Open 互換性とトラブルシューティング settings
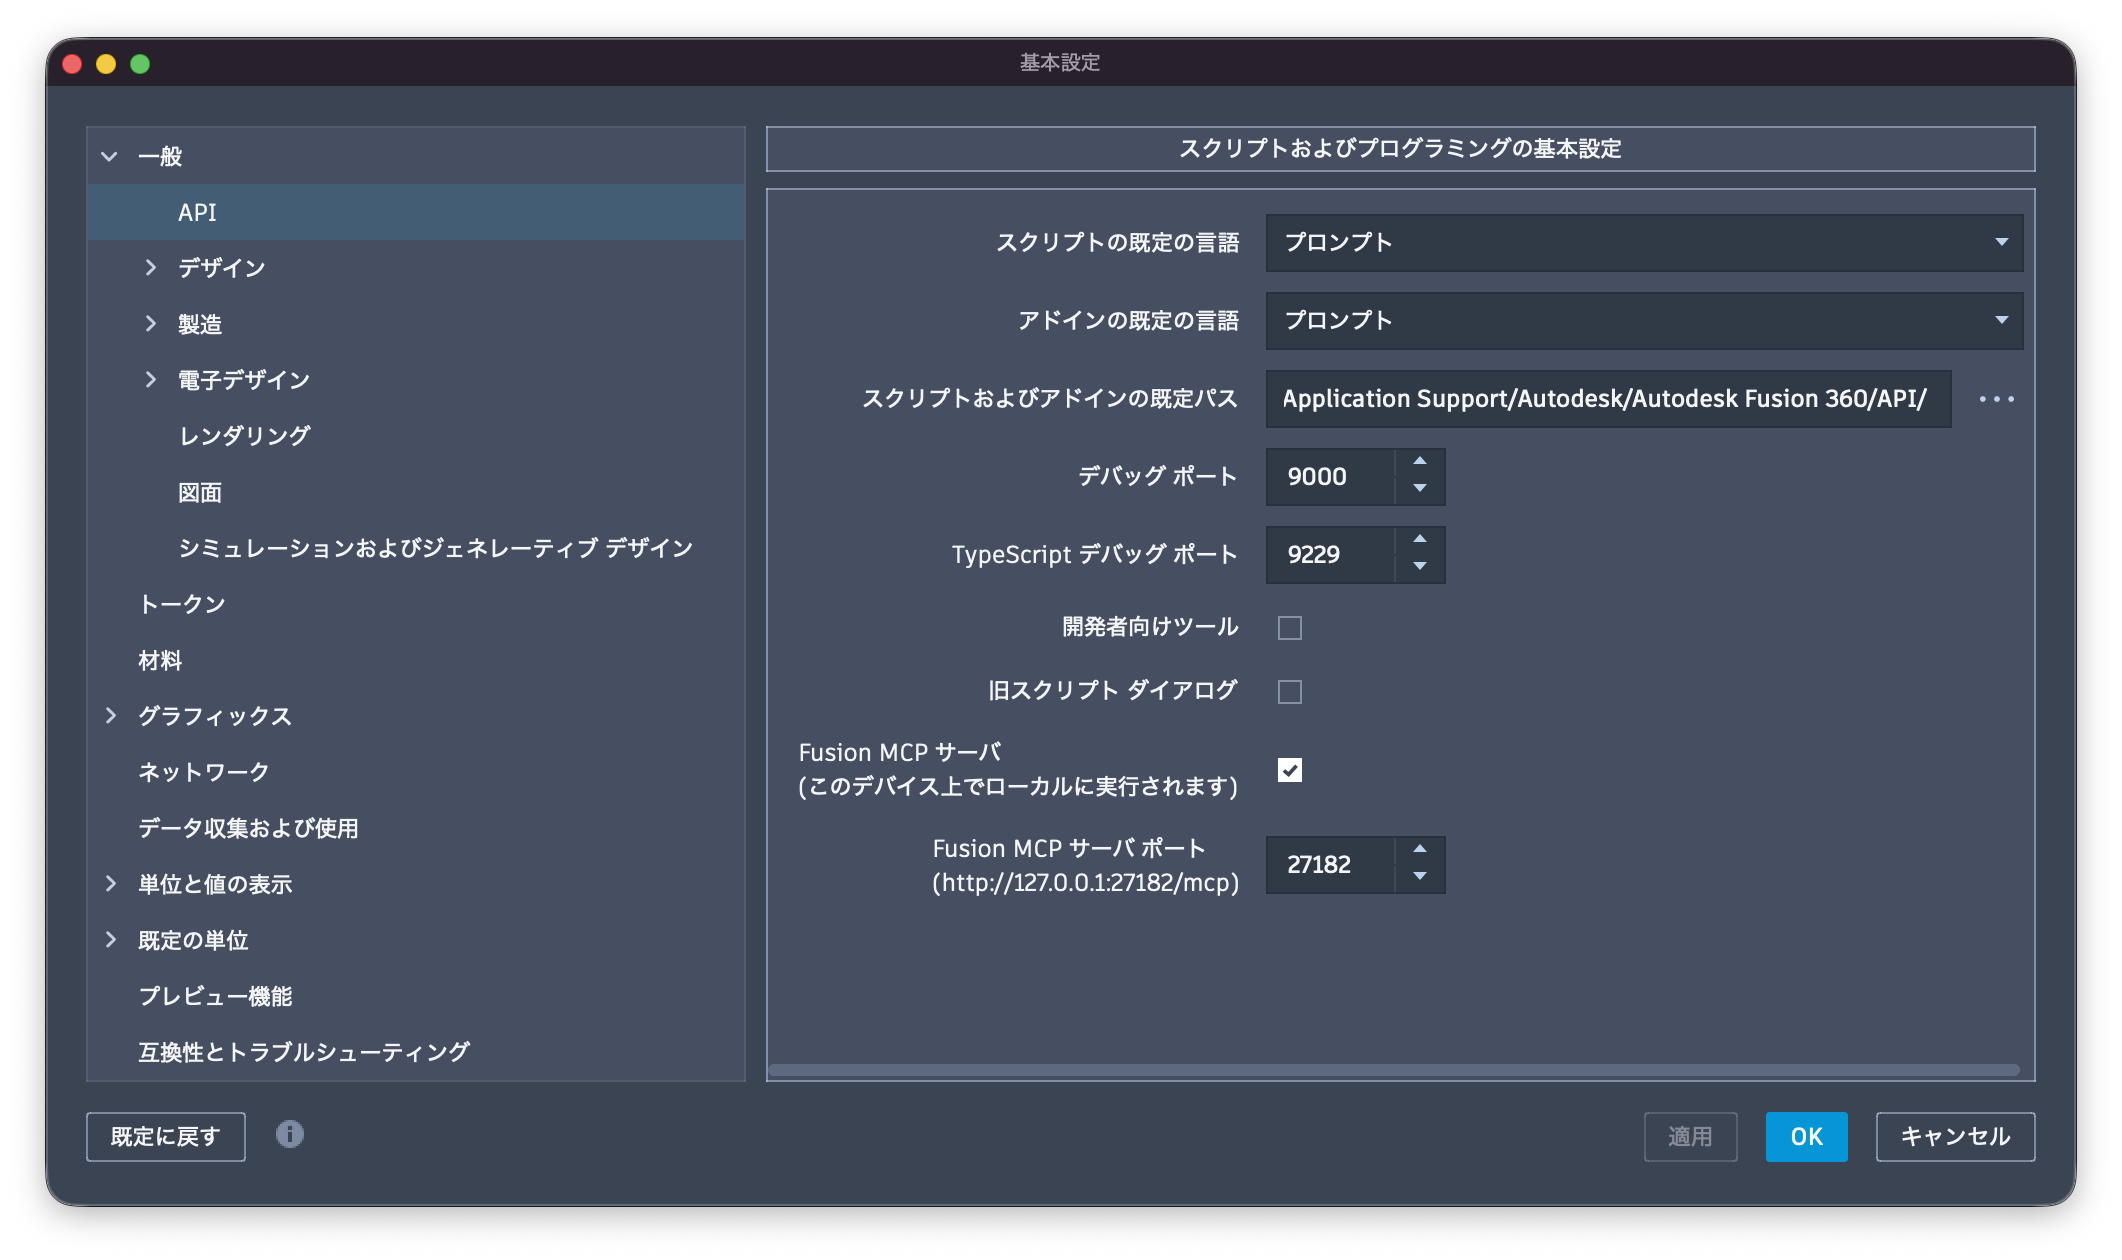The image size is (2122, 1260). 304,1052
